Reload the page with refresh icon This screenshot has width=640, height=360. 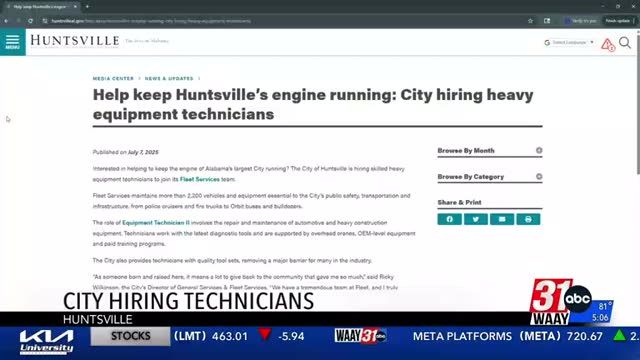click(x=31, y=21)
